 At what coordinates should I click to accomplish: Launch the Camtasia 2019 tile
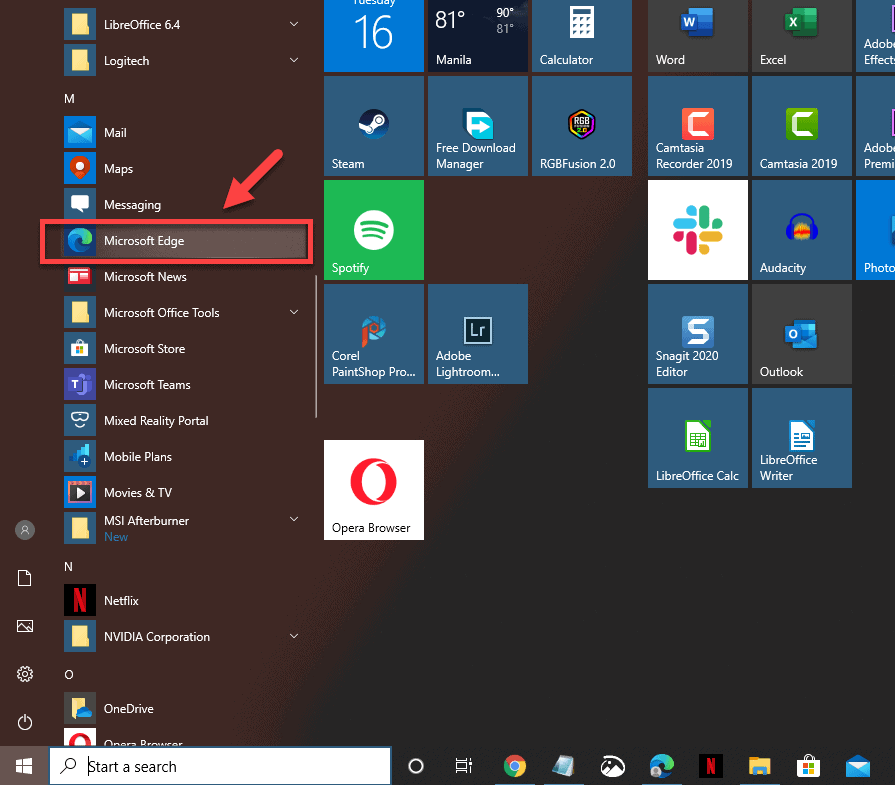pyautogui.click(x=801, y=126)
